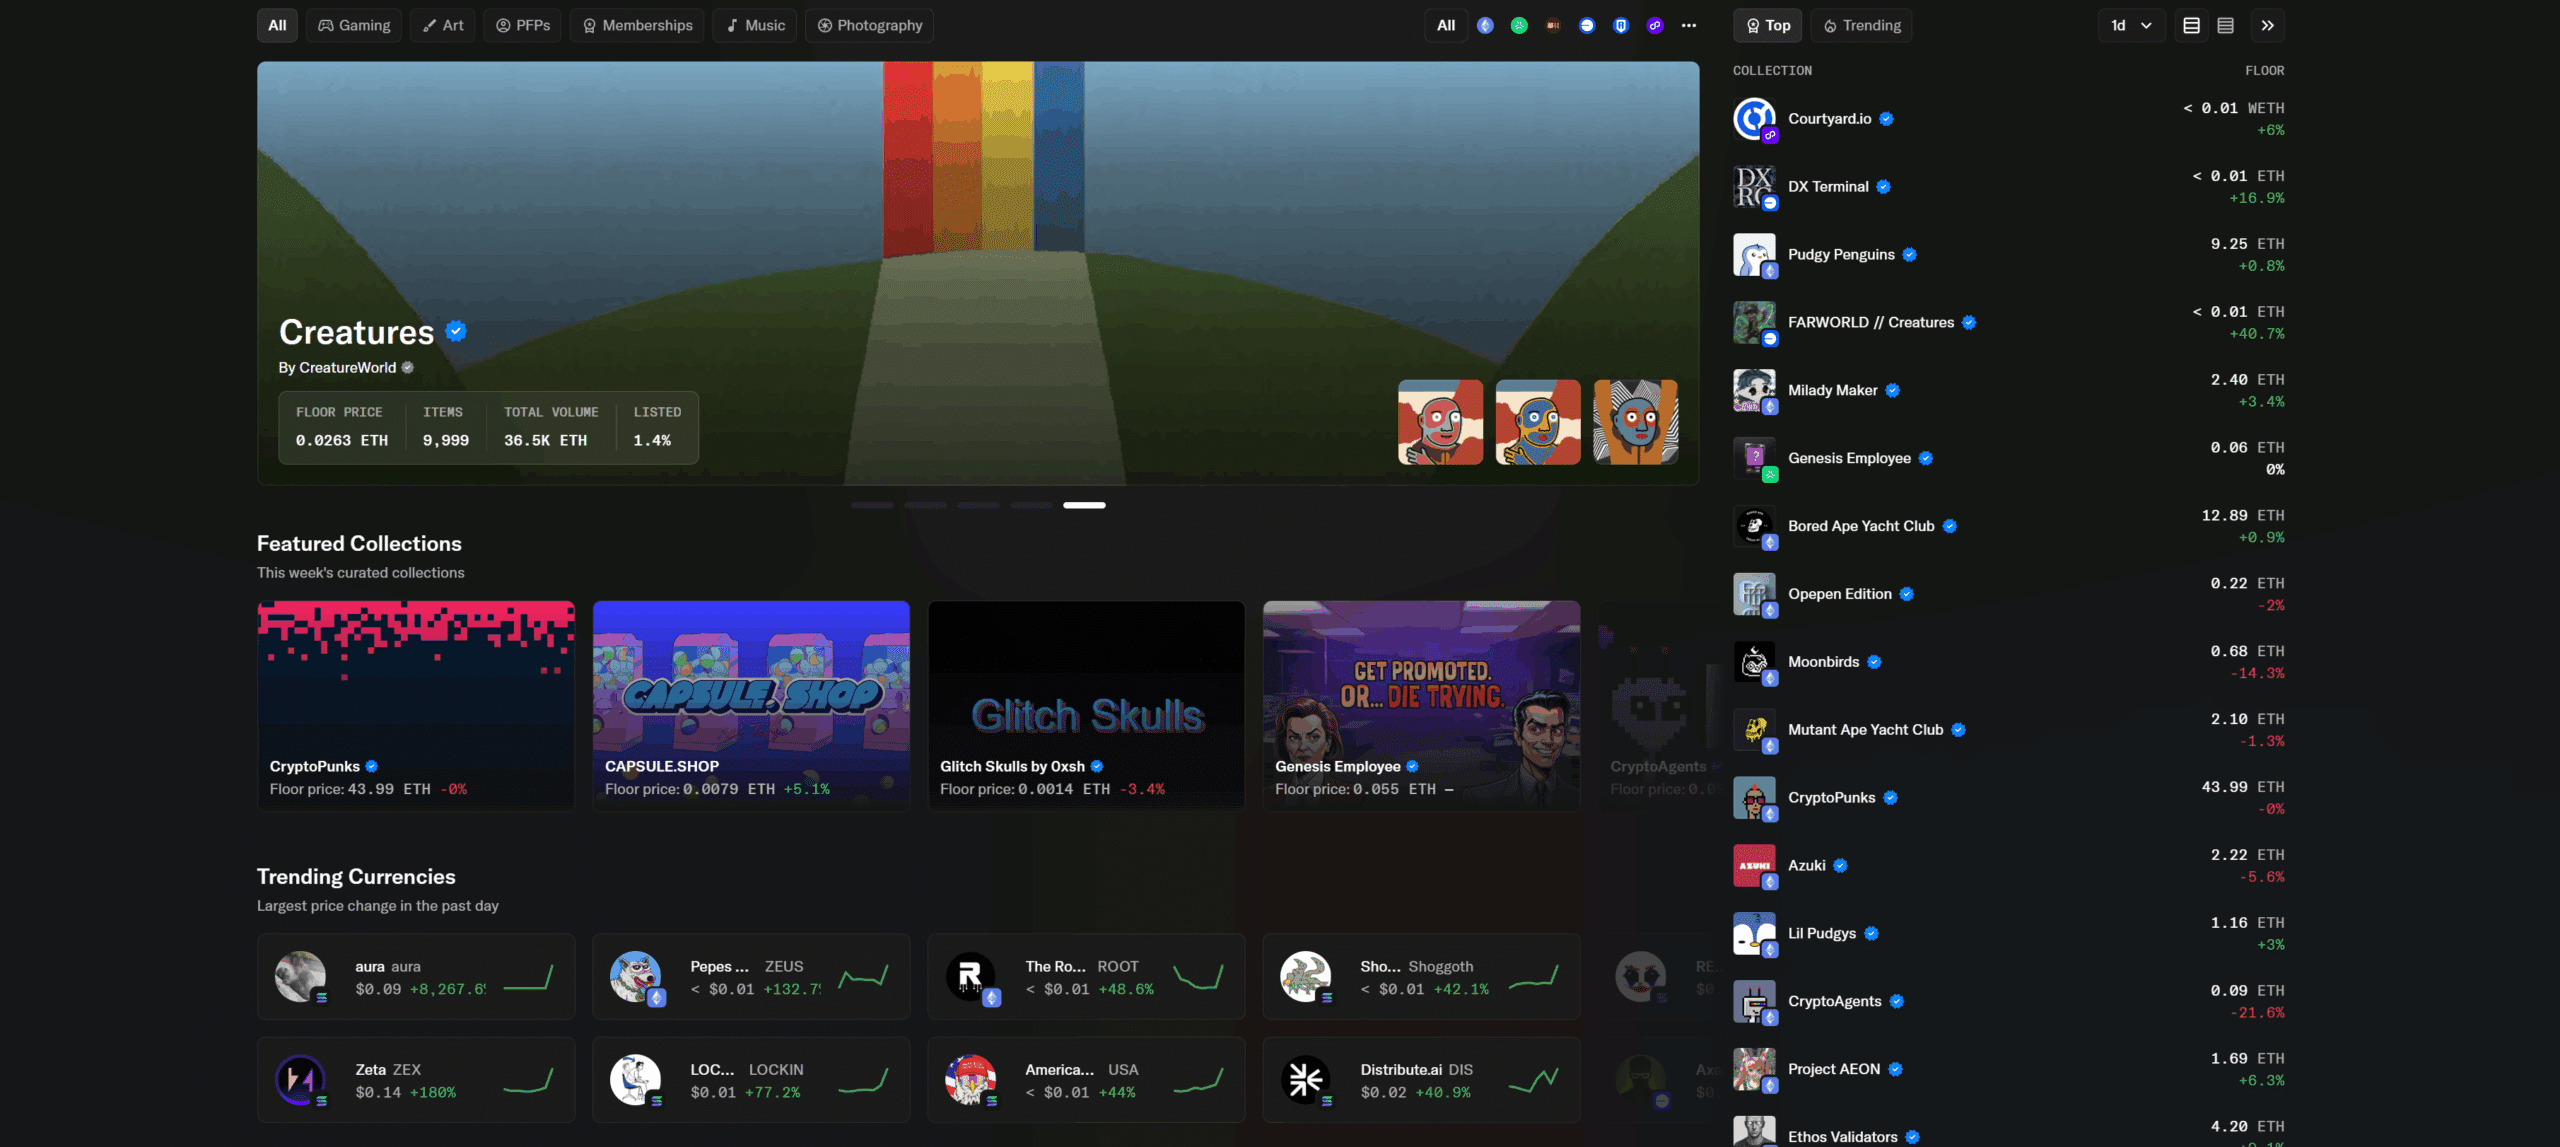Click the COLLECTION column header
Image resolution: width=2560 pixels, height=1147 pixels.
coord(1772,71)
